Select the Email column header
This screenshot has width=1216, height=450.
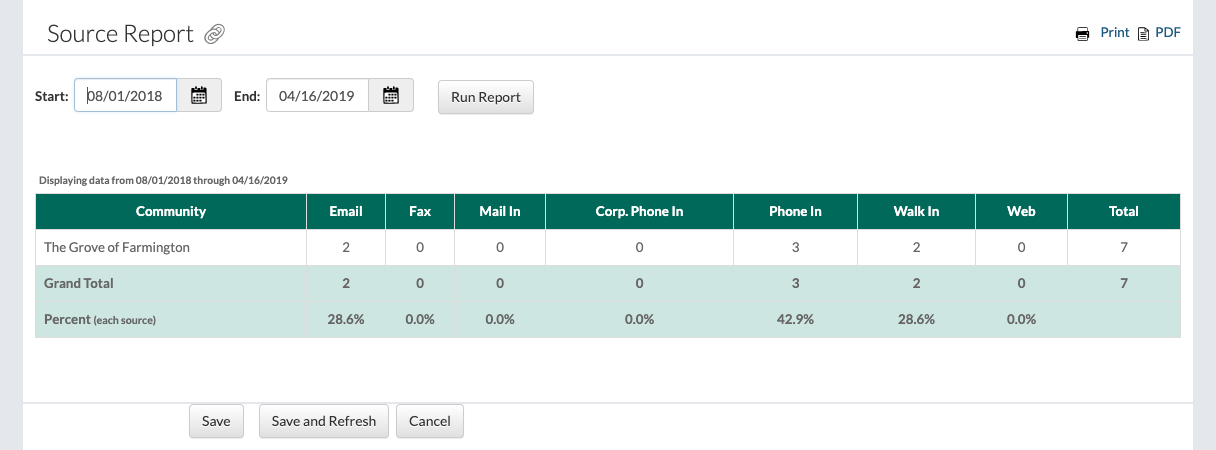coord(346,211)
